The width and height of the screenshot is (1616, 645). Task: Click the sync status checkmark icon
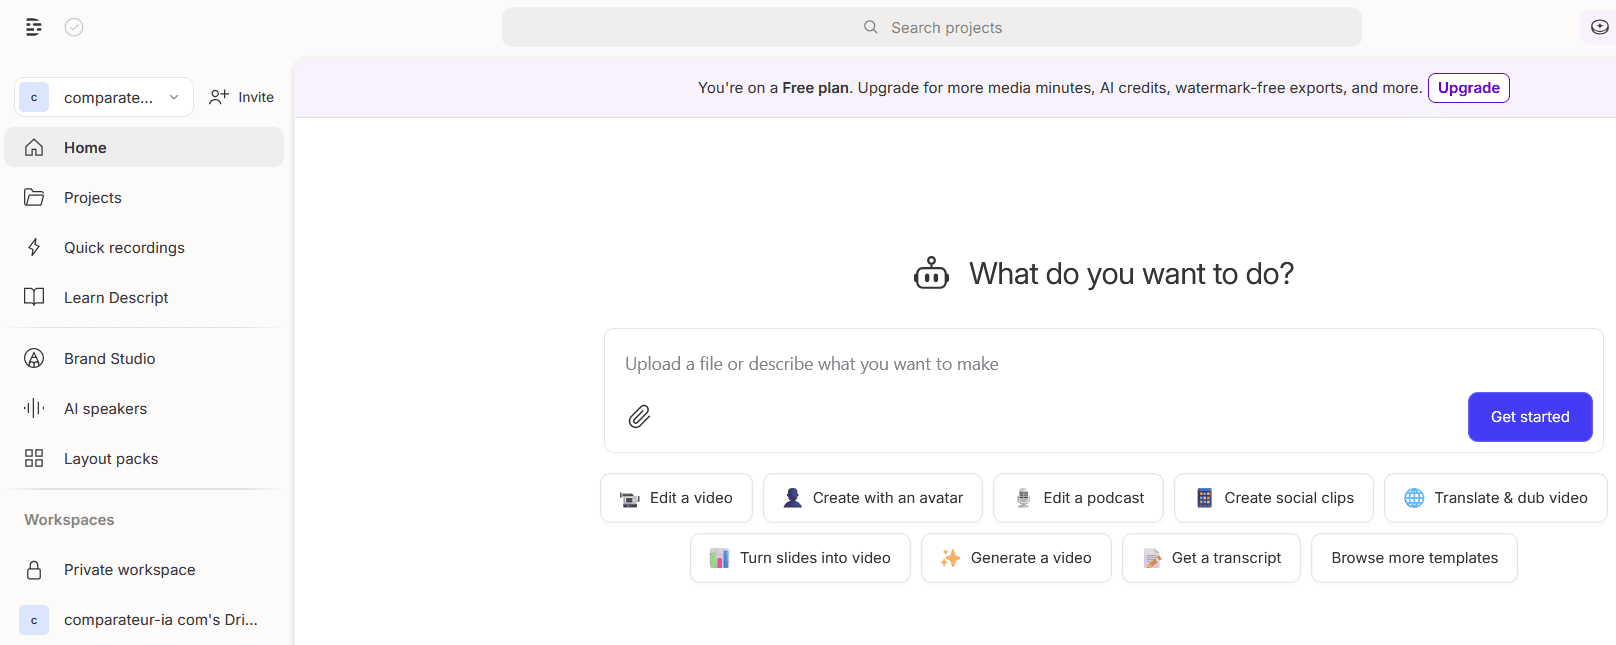[74, 27]
